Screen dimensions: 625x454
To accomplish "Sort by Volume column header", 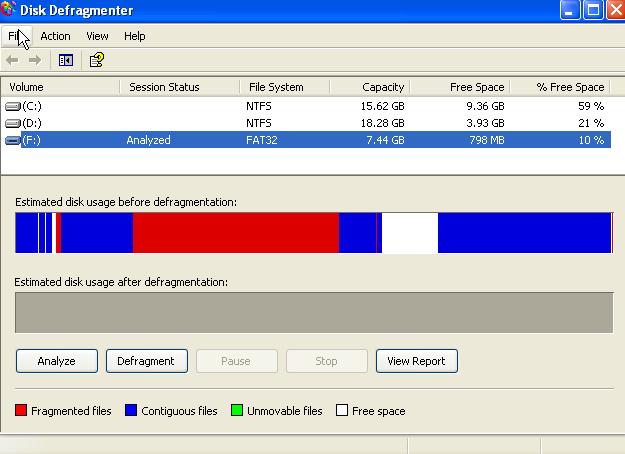I will (x=60, y=87).
